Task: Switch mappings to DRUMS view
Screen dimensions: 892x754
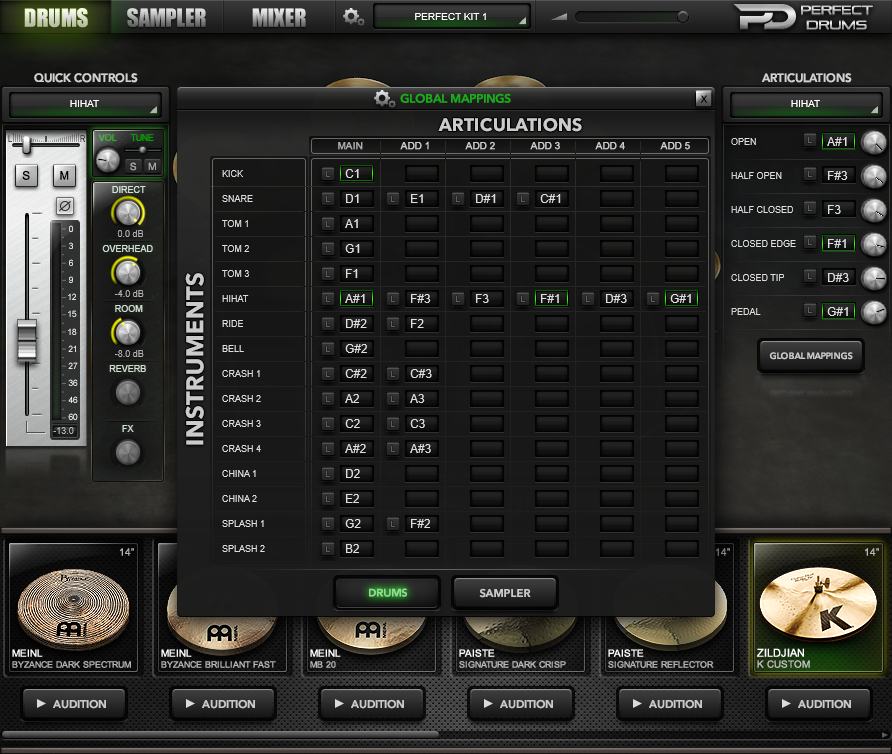Action: (387, 593)
